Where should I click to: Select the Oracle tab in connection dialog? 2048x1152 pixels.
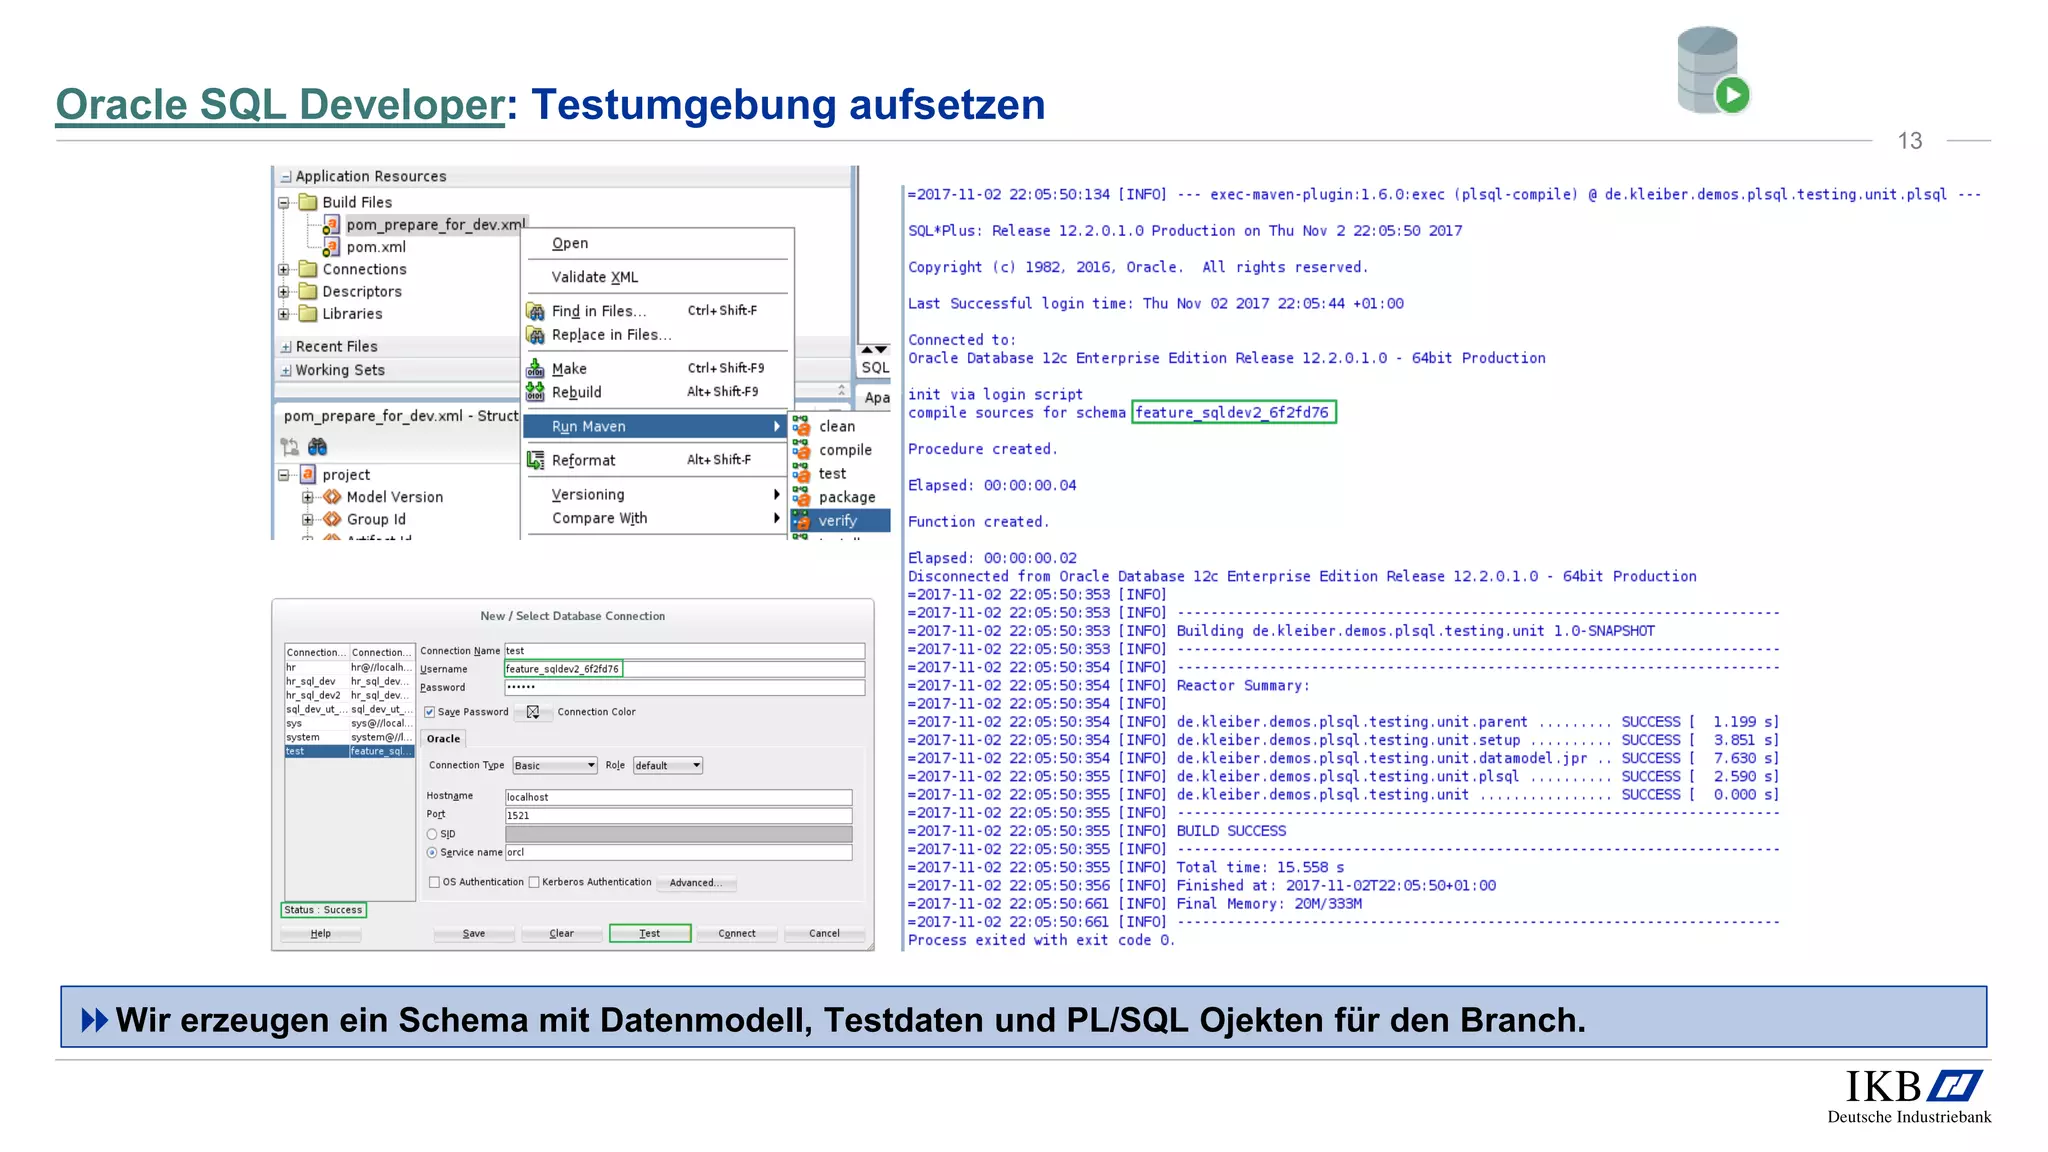point(444,739)
